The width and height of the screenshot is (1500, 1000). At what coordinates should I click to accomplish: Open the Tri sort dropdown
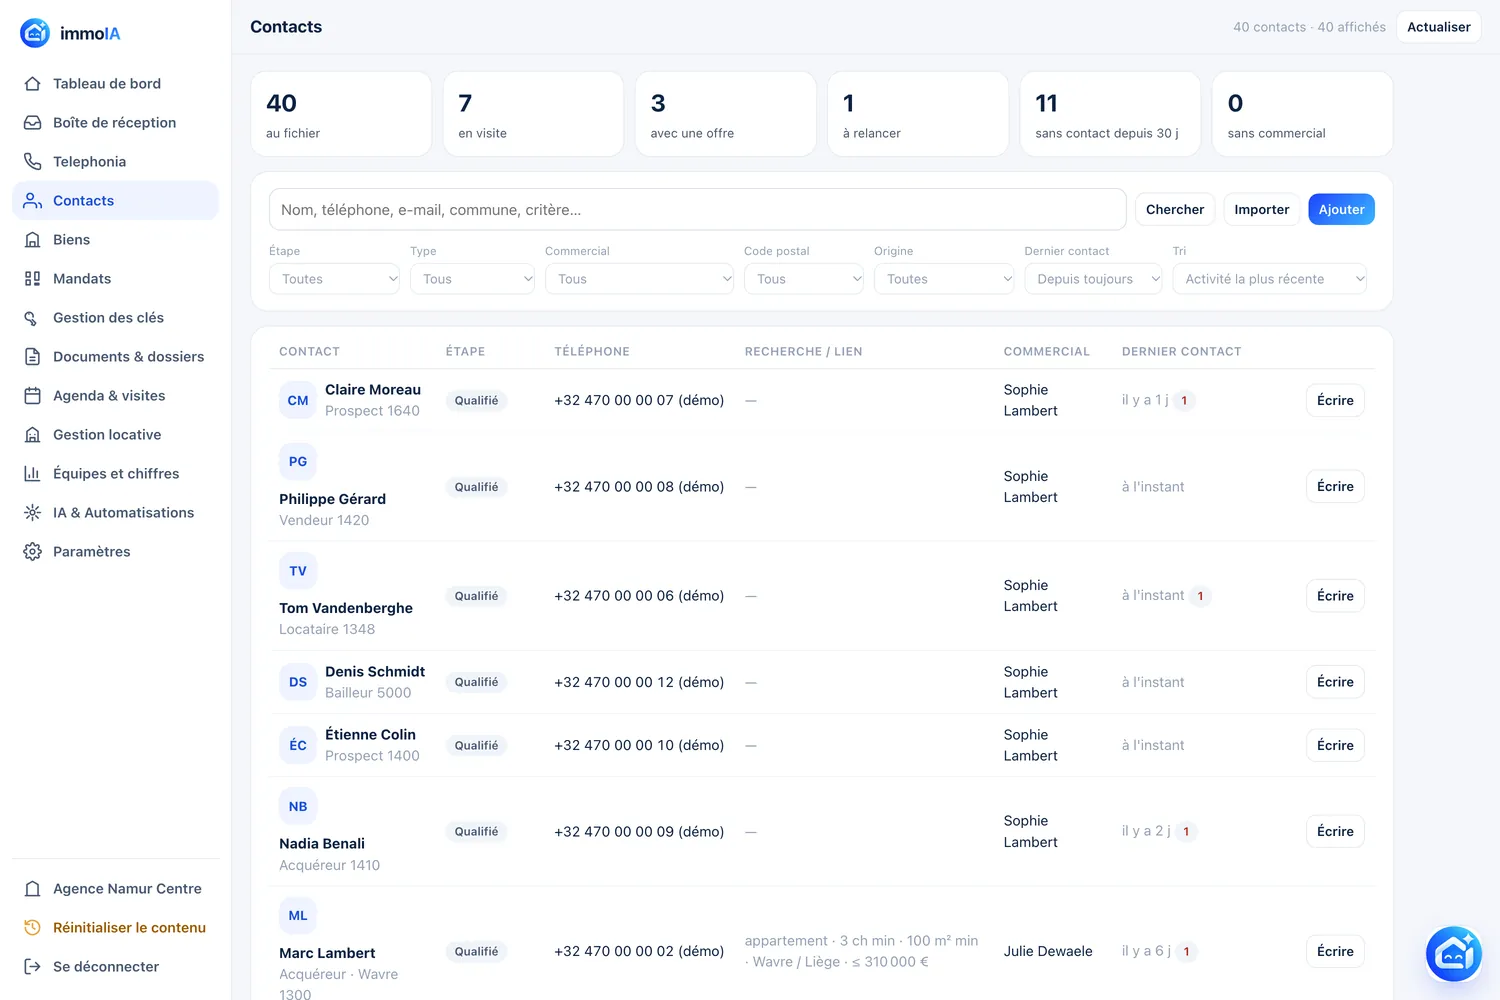[1270, 279]
